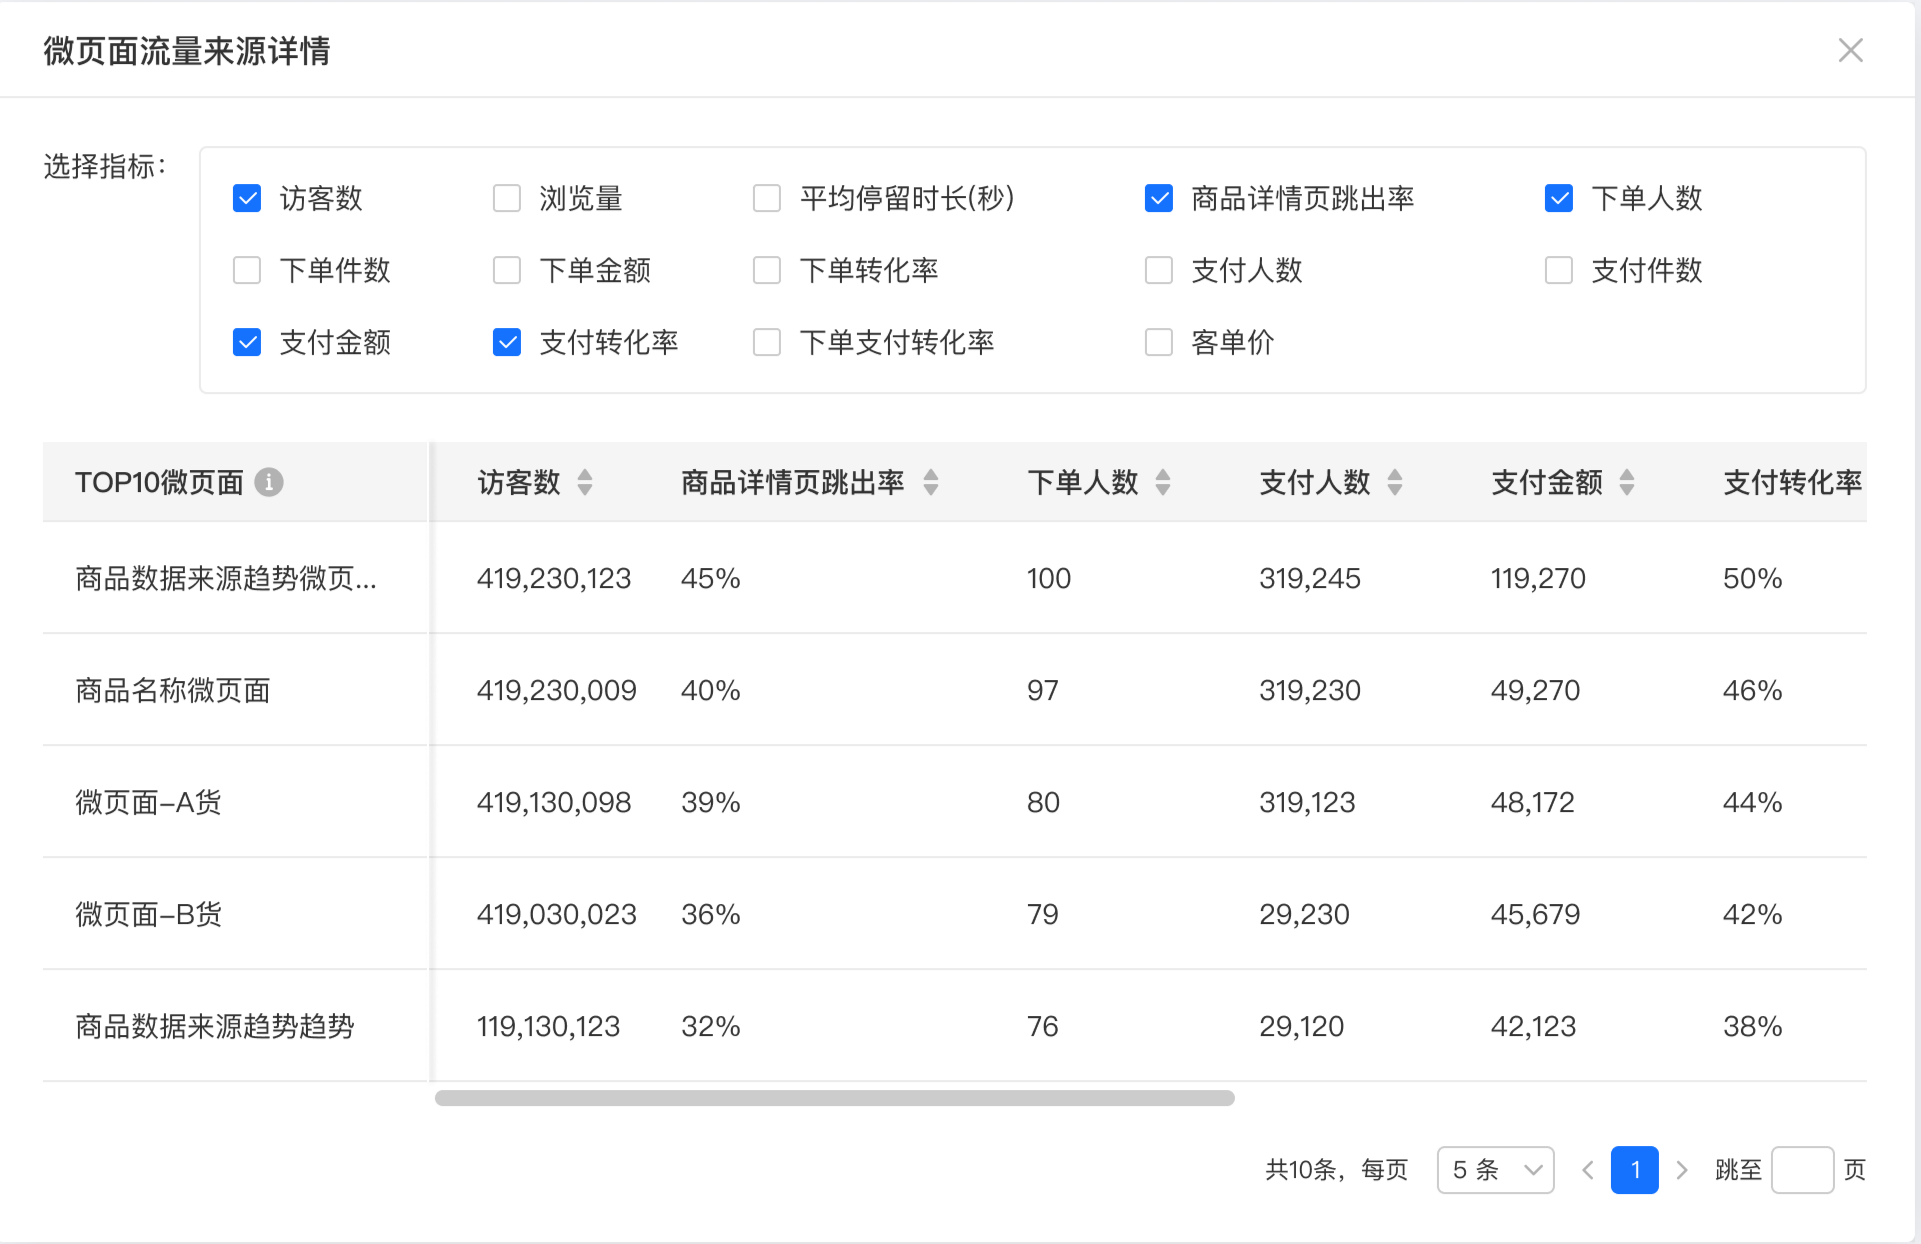Select page 1 in pagination
Viewport: 1921px width, 1244px height.
click(1634, 1170)
